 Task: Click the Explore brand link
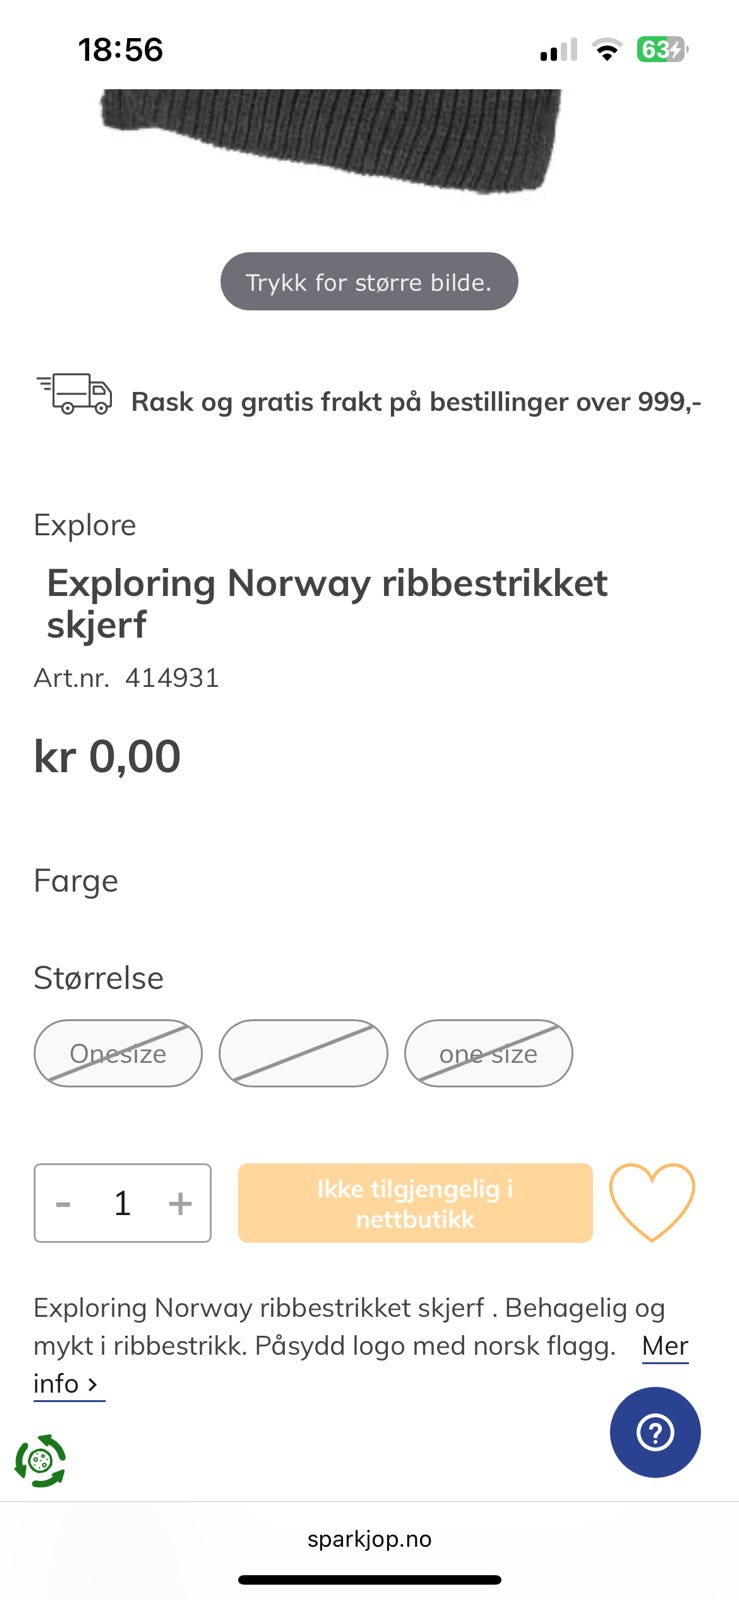85,525
